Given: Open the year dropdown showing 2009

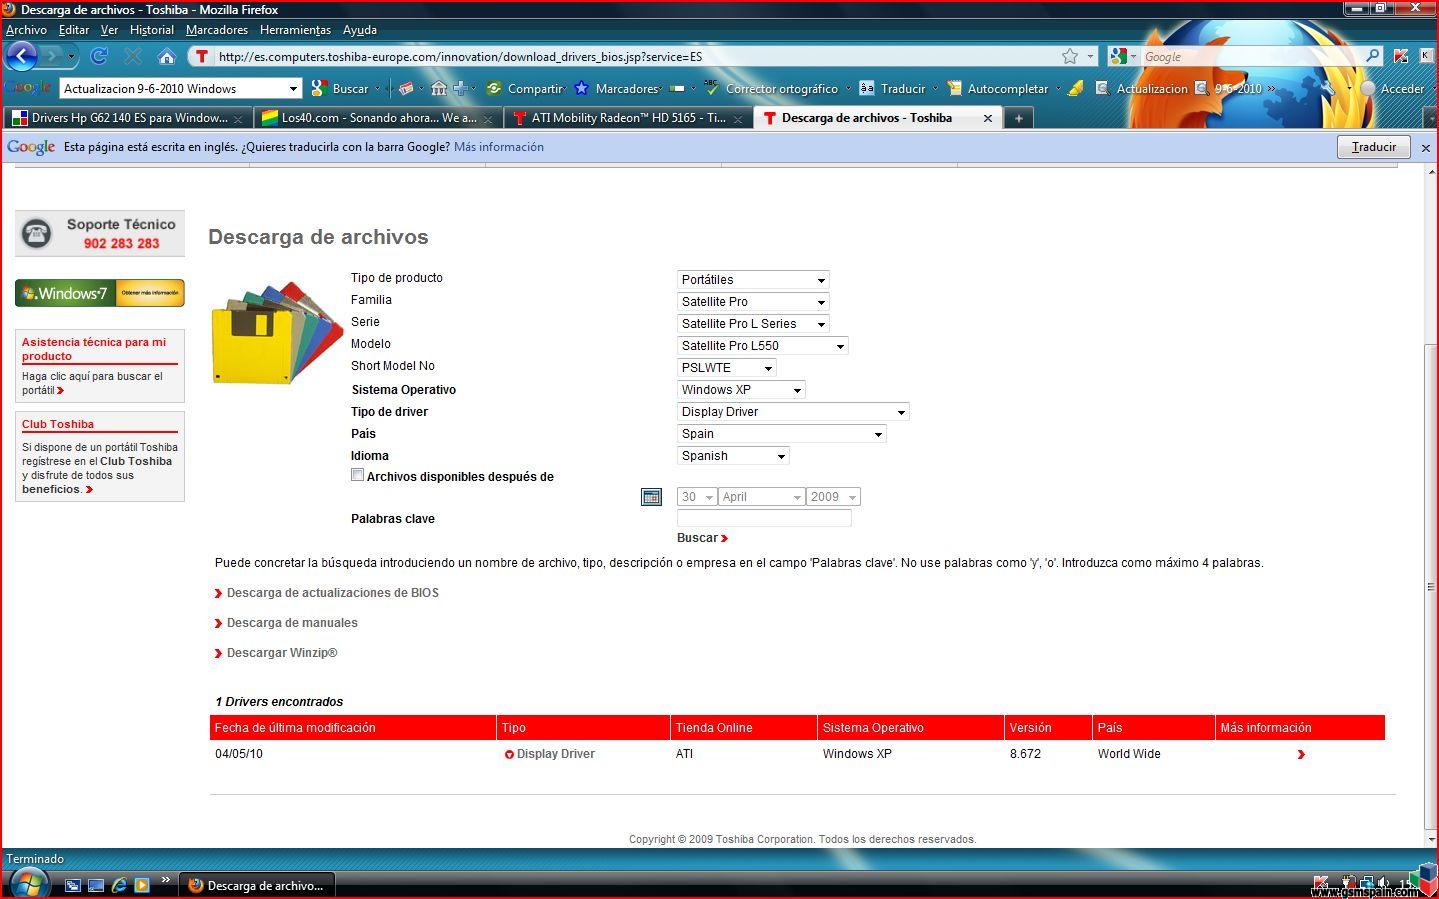Looking at the screenshot, I should 834,497.
